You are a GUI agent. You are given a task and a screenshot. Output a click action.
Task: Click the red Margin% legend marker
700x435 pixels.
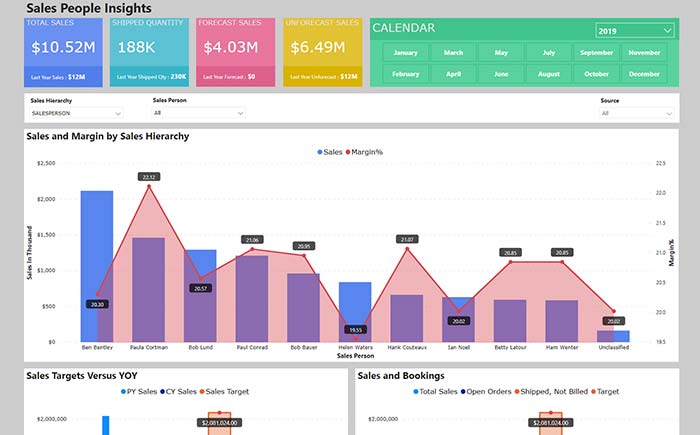point(348,152)
